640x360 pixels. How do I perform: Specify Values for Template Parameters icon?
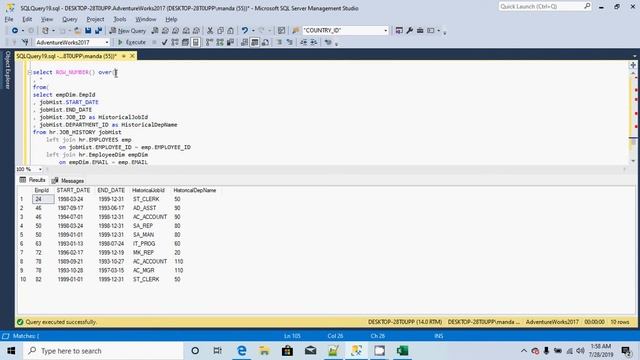(x=328, y=42)
